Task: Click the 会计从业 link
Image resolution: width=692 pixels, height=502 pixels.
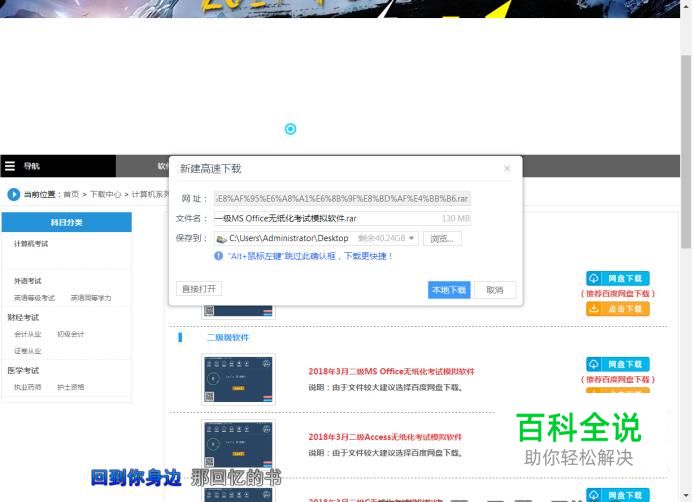Action: point(27,334)
